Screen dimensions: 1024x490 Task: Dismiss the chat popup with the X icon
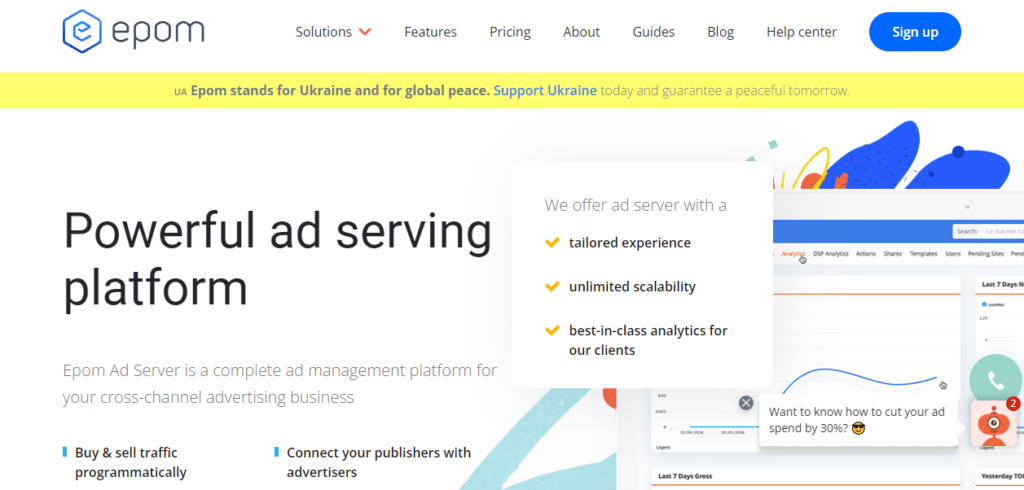tap(746, 403)
